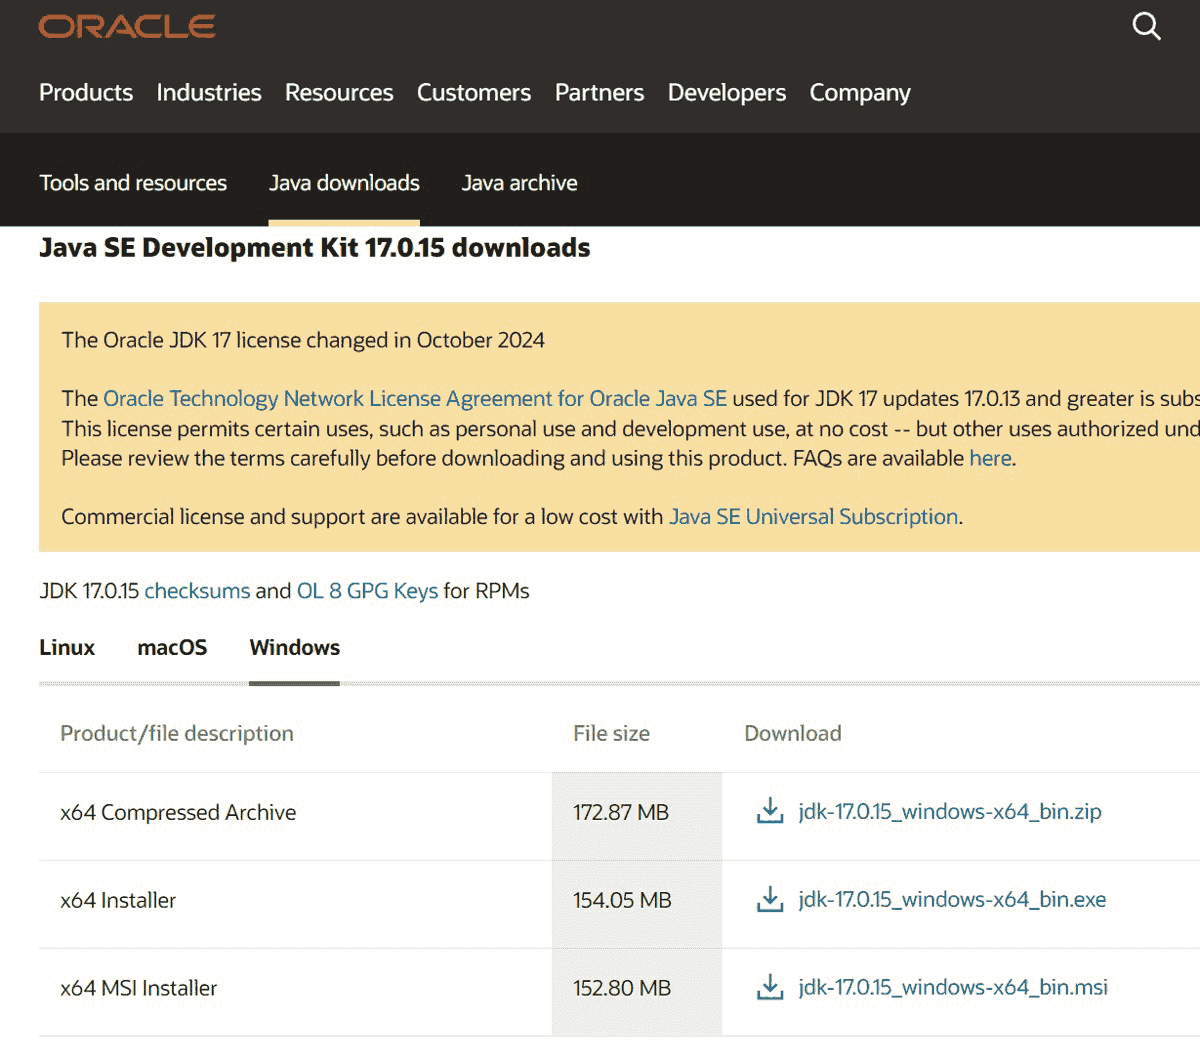Click download icon beside the zip archive
The width and height of the screenshot is (1200, 1057).
coord(769,811)
